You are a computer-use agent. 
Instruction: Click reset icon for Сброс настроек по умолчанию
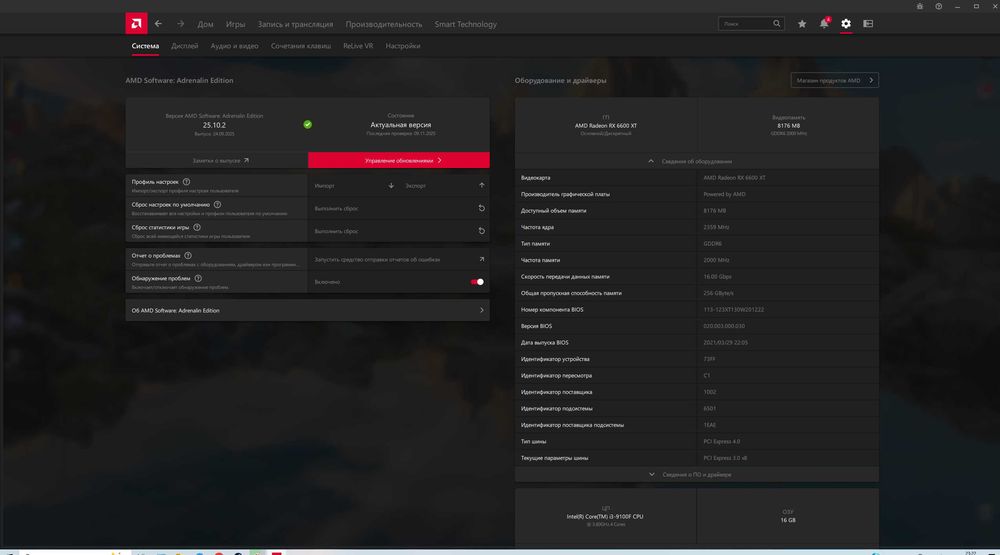click(481, 208)
